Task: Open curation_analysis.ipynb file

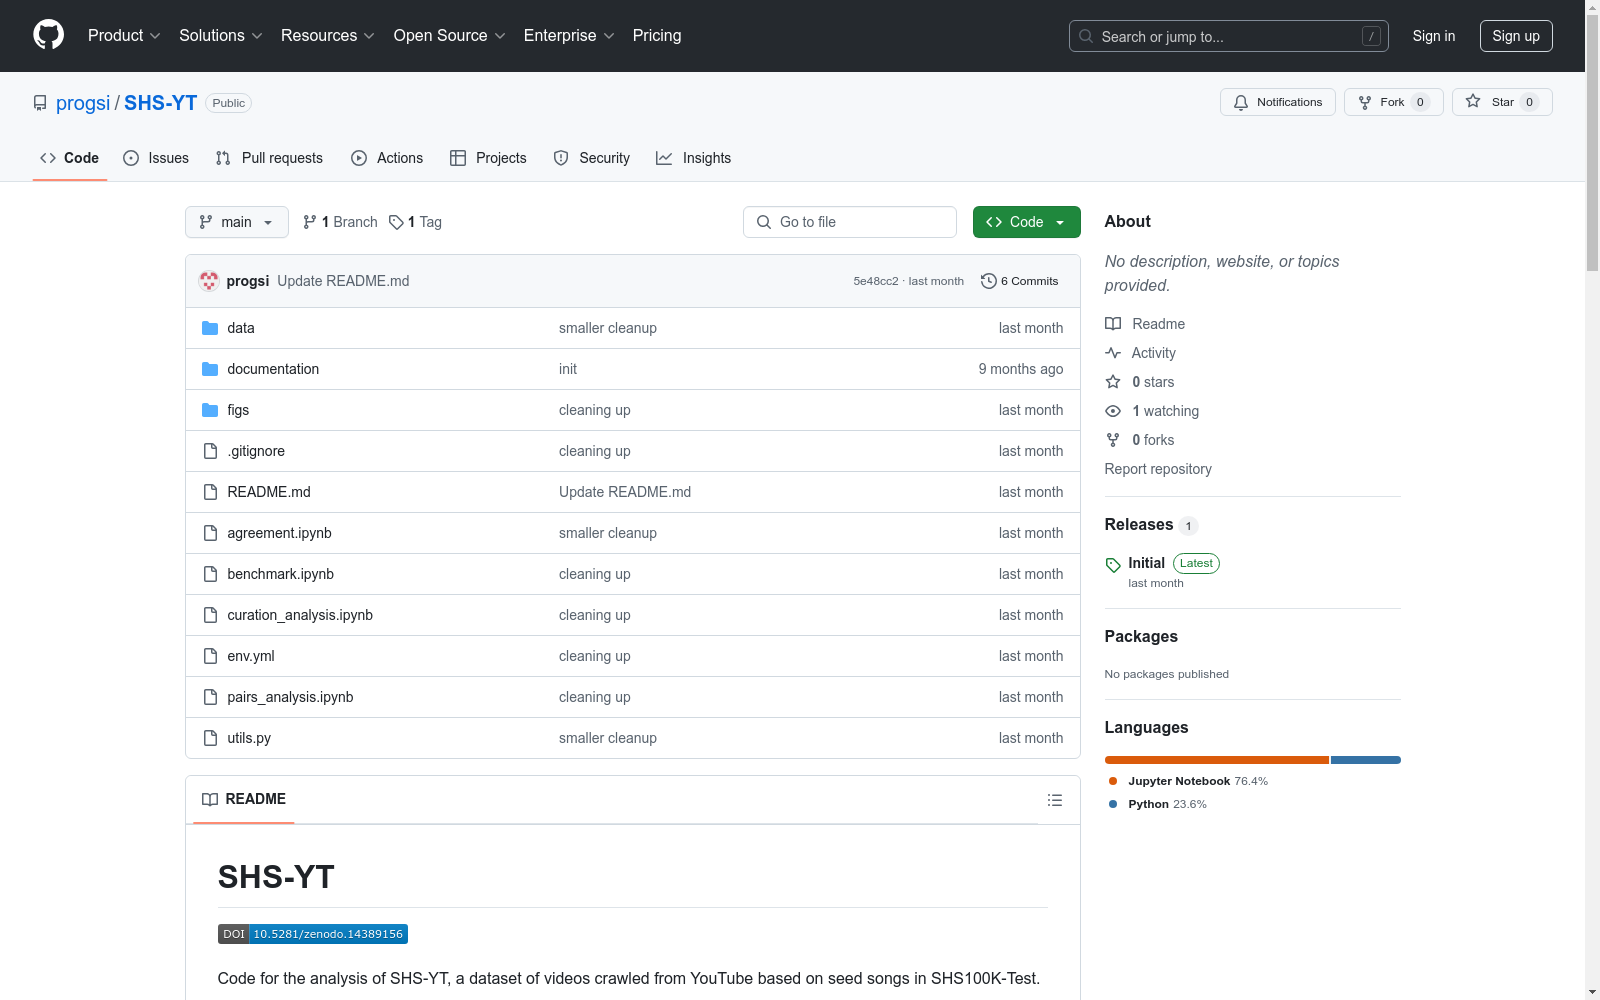Action: pos(300,615)
